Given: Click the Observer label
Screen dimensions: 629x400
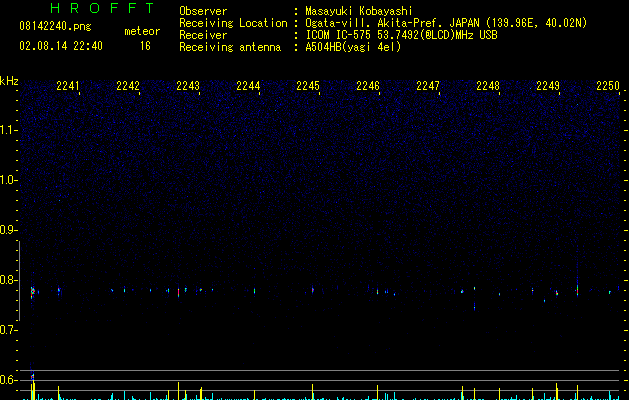Looking at the screenshot, I should 203,11.
